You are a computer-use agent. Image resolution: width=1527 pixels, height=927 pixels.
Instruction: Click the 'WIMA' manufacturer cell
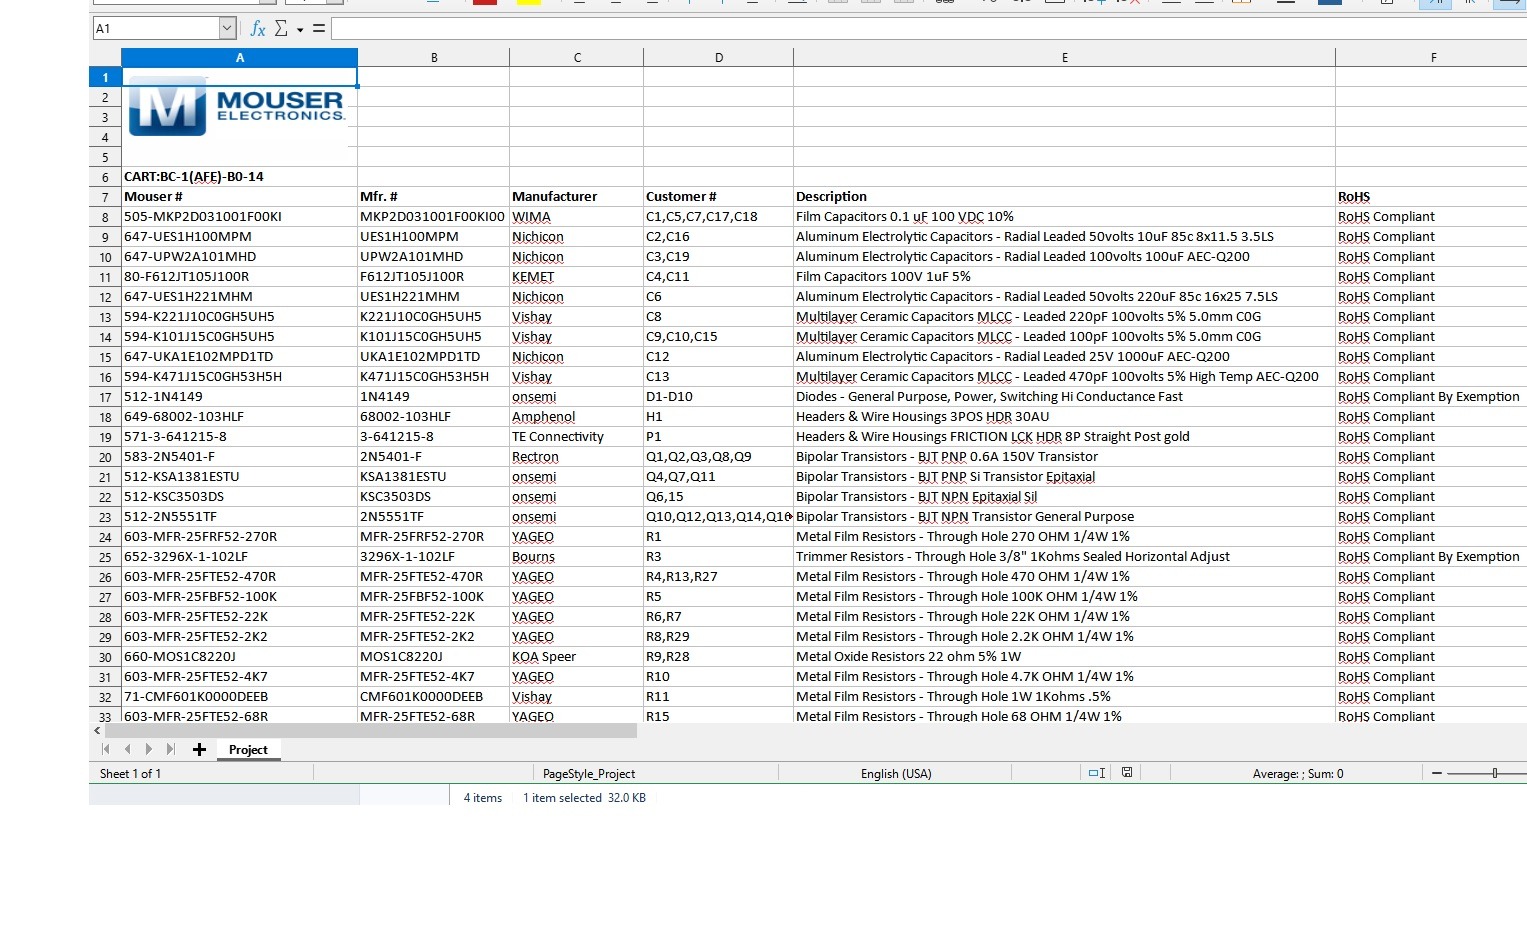point(577,217)
